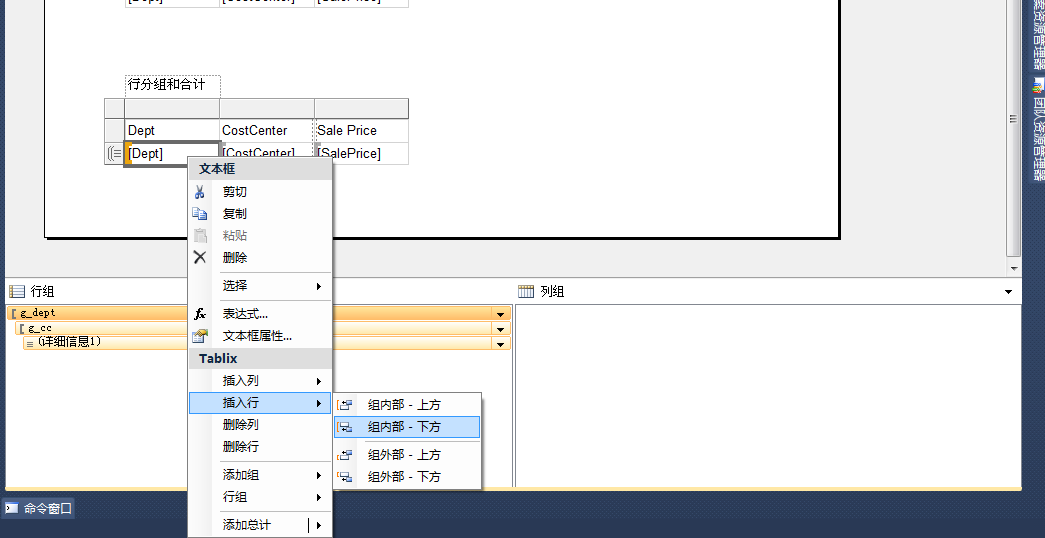Click 添加总计 (Add Total) menu text
The image size is (1045, 538).
pos(247,525)
